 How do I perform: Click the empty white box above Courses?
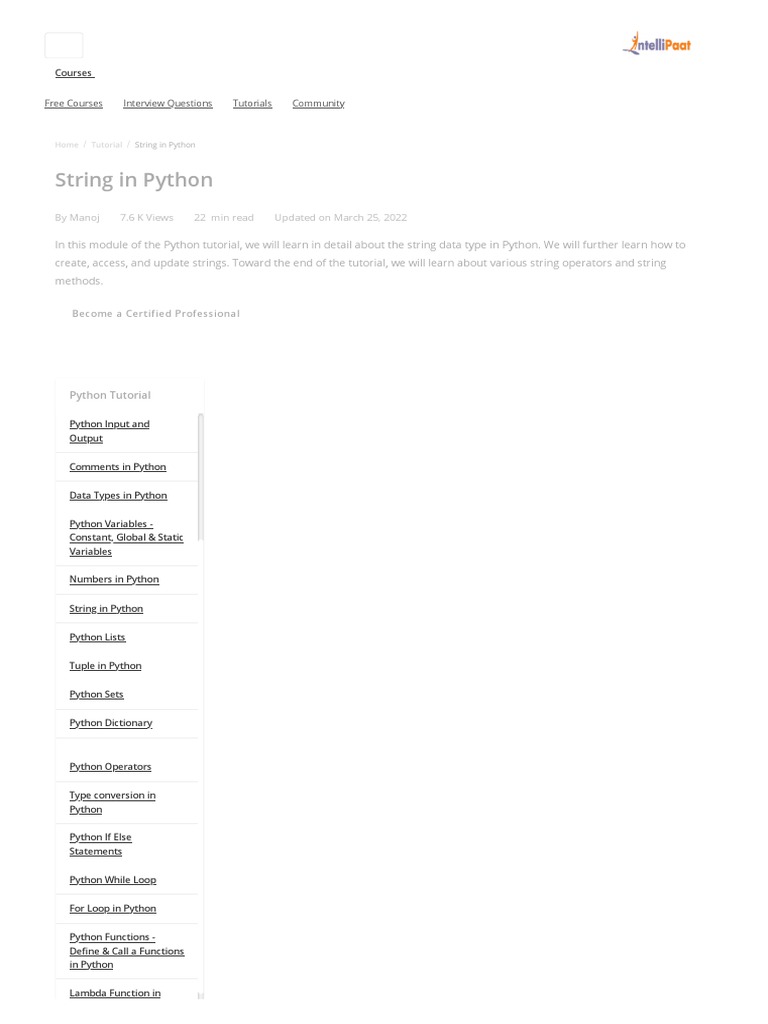[64, 45]
